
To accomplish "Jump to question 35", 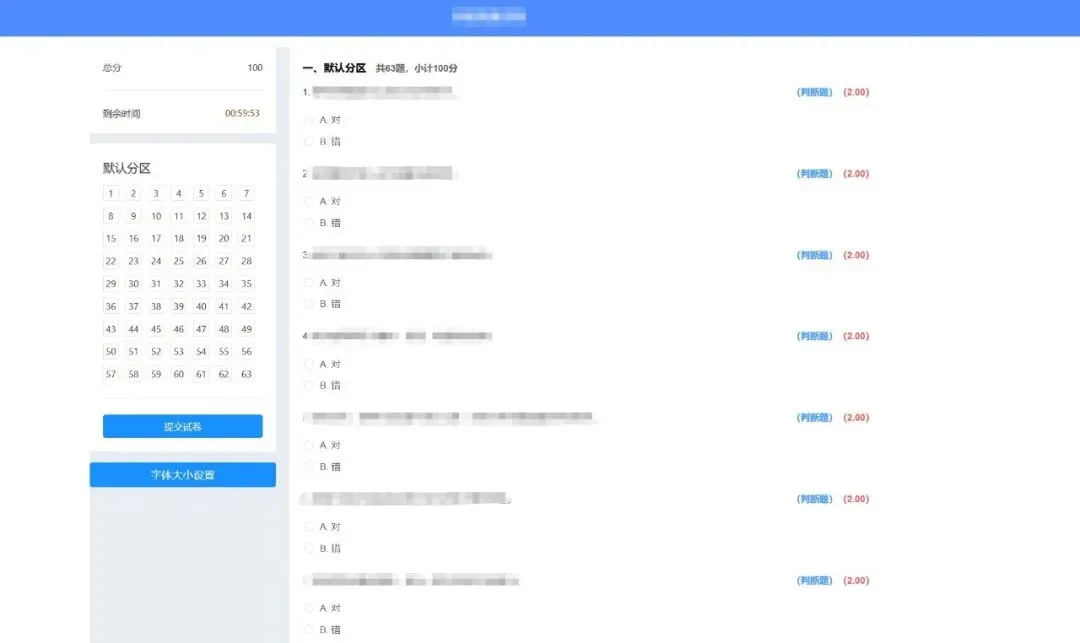I will [247, 284].
